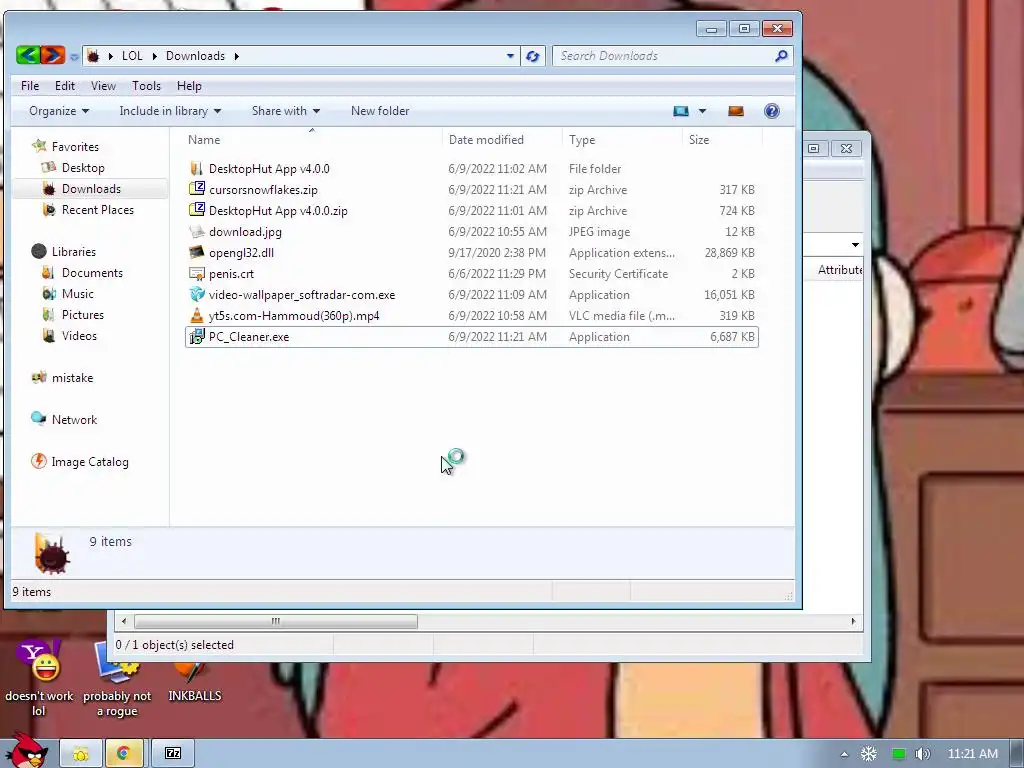The height and width of the screenshot is (768, 1024).
Task: Click the 7z taskbar button
Action: coord(172,754)
